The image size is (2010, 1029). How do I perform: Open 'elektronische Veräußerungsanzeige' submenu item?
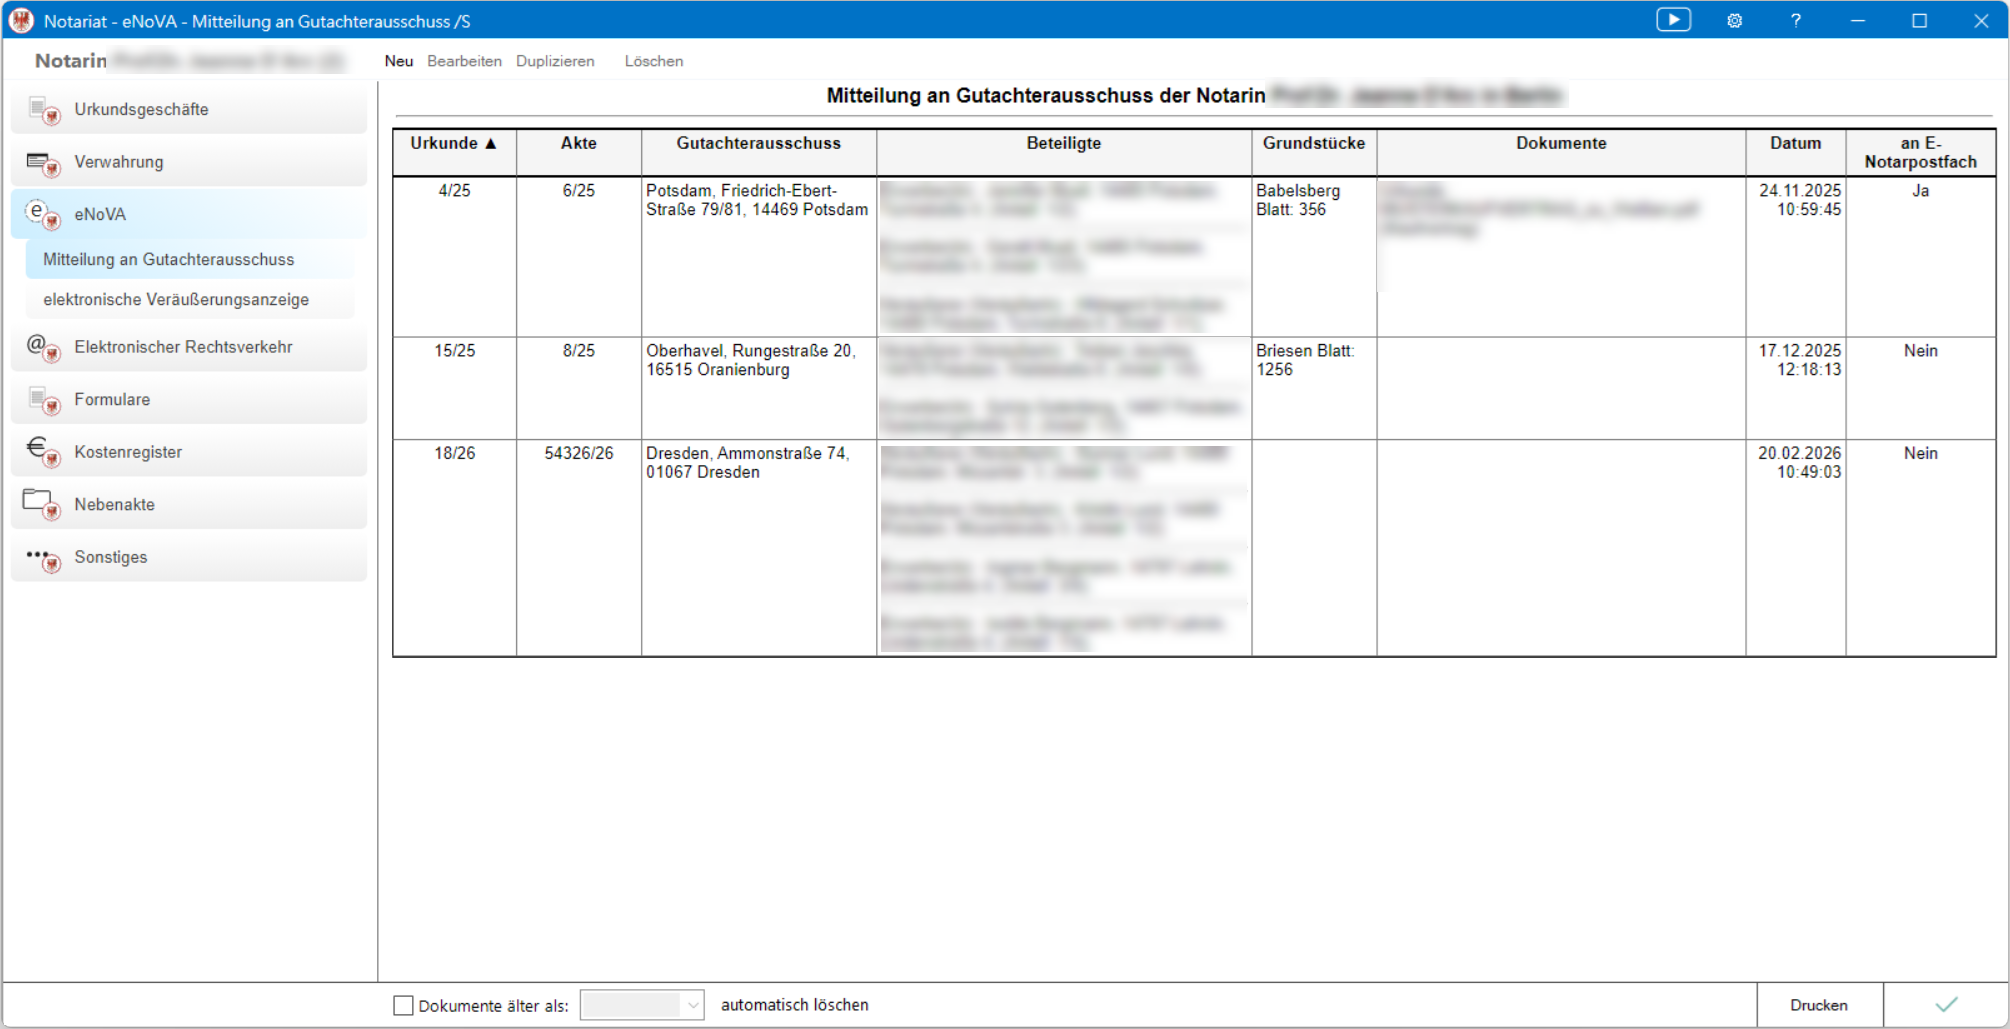coord(176,299)
